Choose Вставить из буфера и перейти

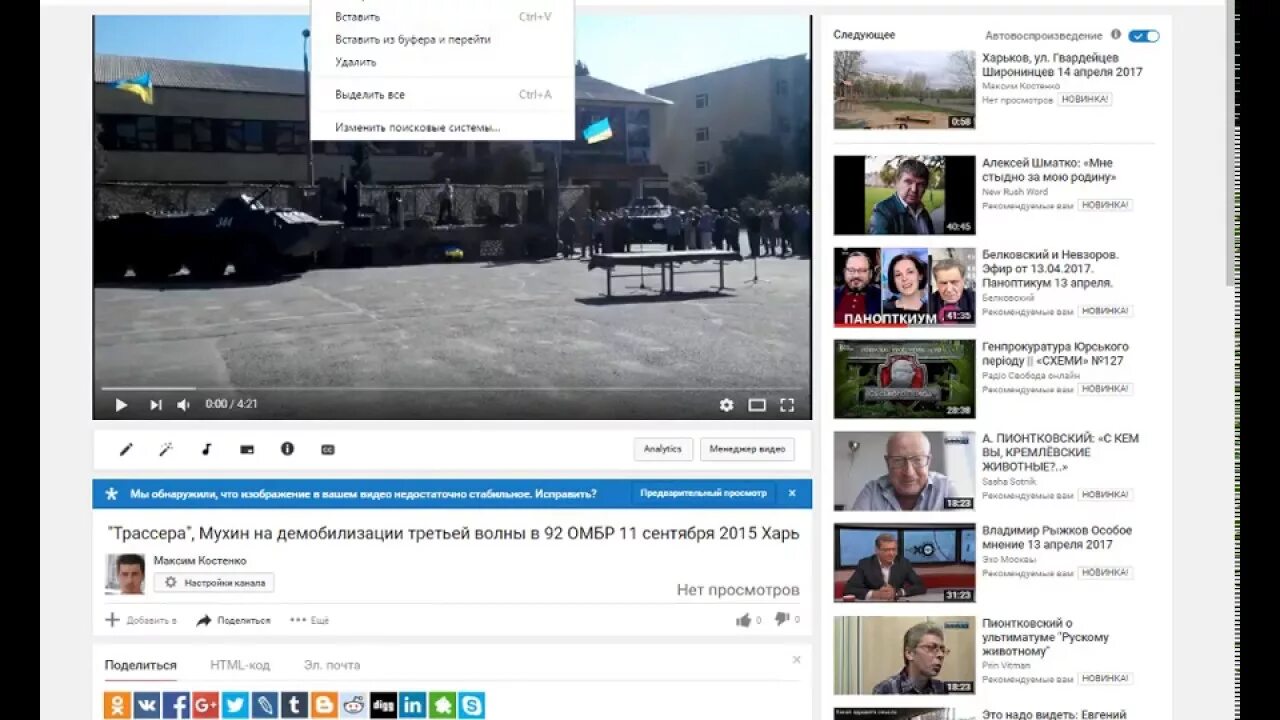[x=413, y=39]
